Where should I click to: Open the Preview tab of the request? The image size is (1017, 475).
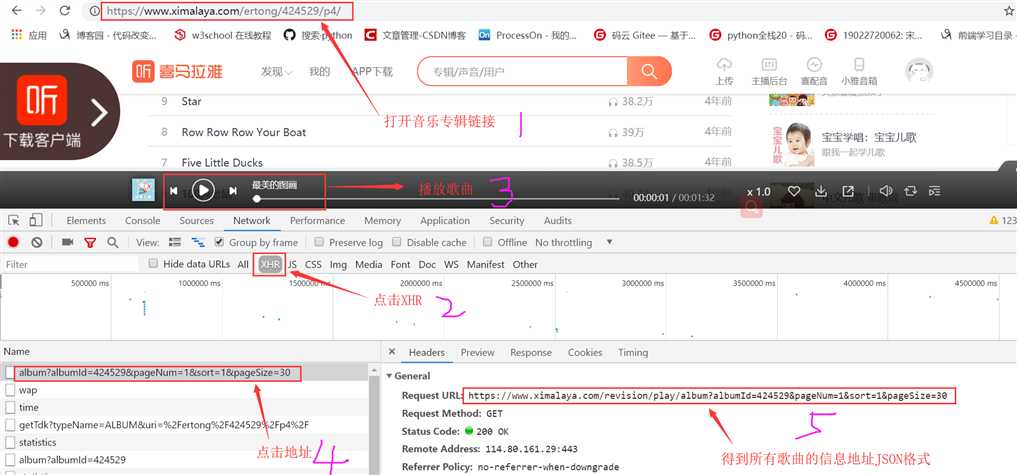477,352
